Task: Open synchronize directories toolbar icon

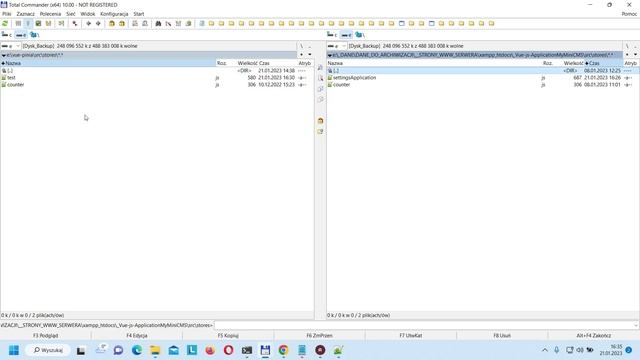Action: [178, 24]
